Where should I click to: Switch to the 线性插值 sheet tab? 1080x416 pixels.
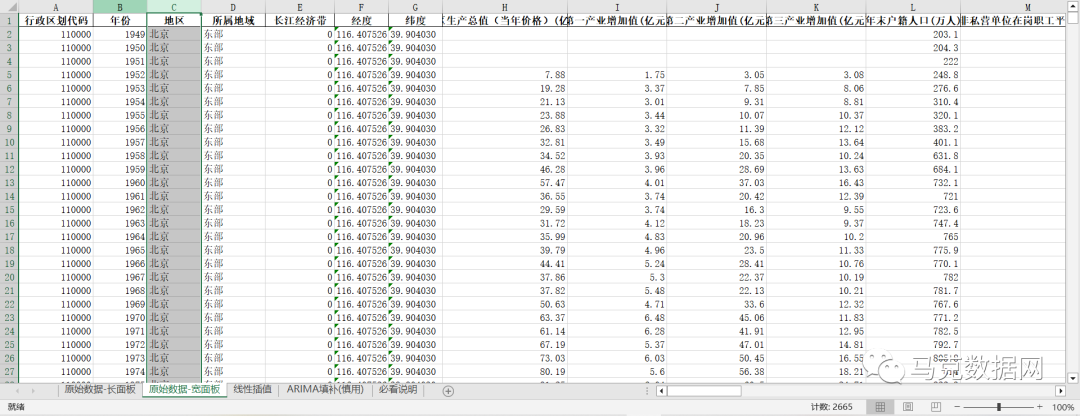[253, 390]
